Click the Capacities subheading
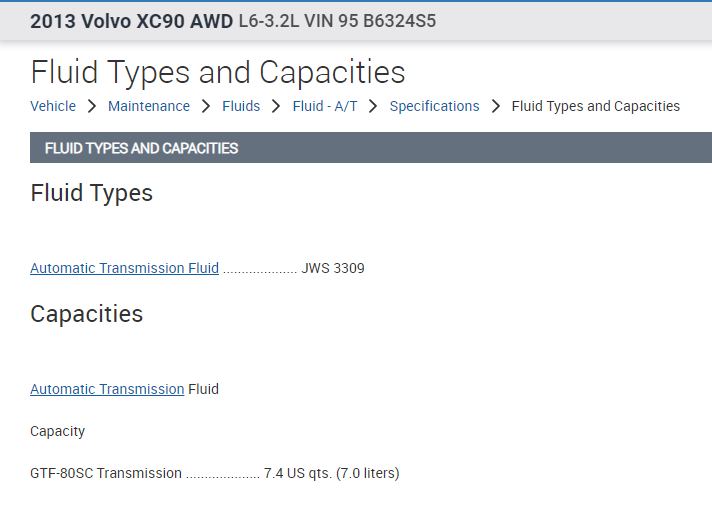 pos(87,314)
